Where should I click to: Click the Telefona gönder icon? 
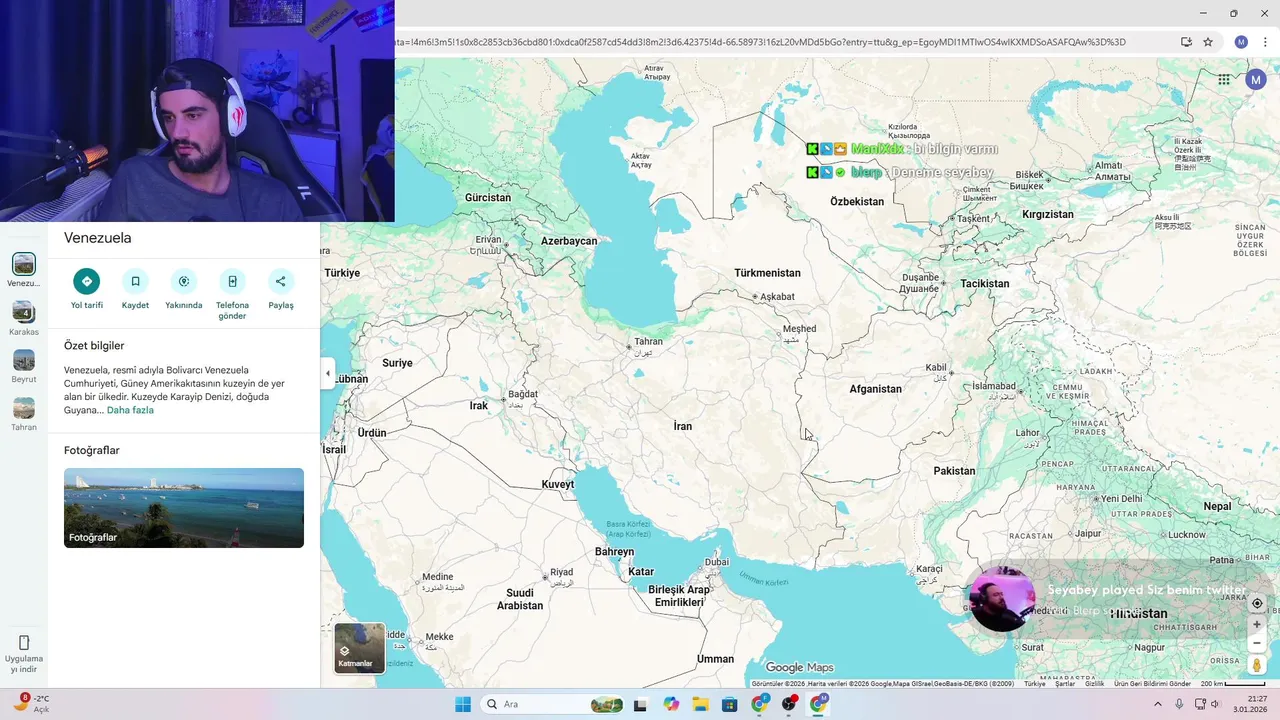[232, 281]
